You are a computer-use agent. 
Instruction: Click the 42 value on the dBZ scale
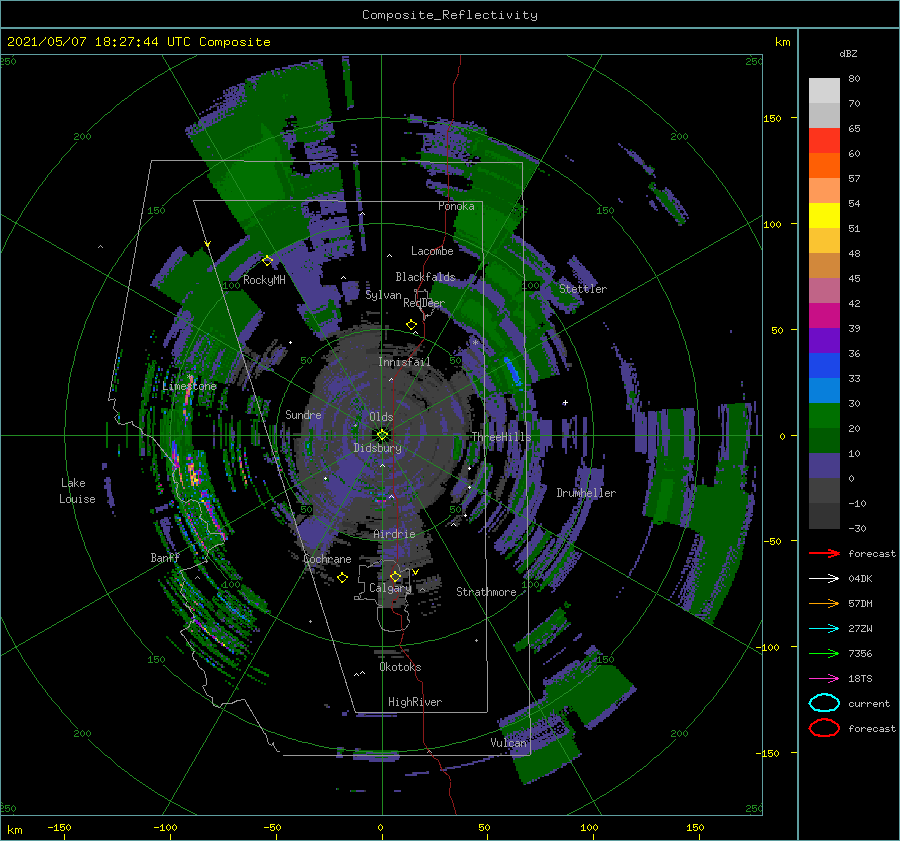coord(854,303)
